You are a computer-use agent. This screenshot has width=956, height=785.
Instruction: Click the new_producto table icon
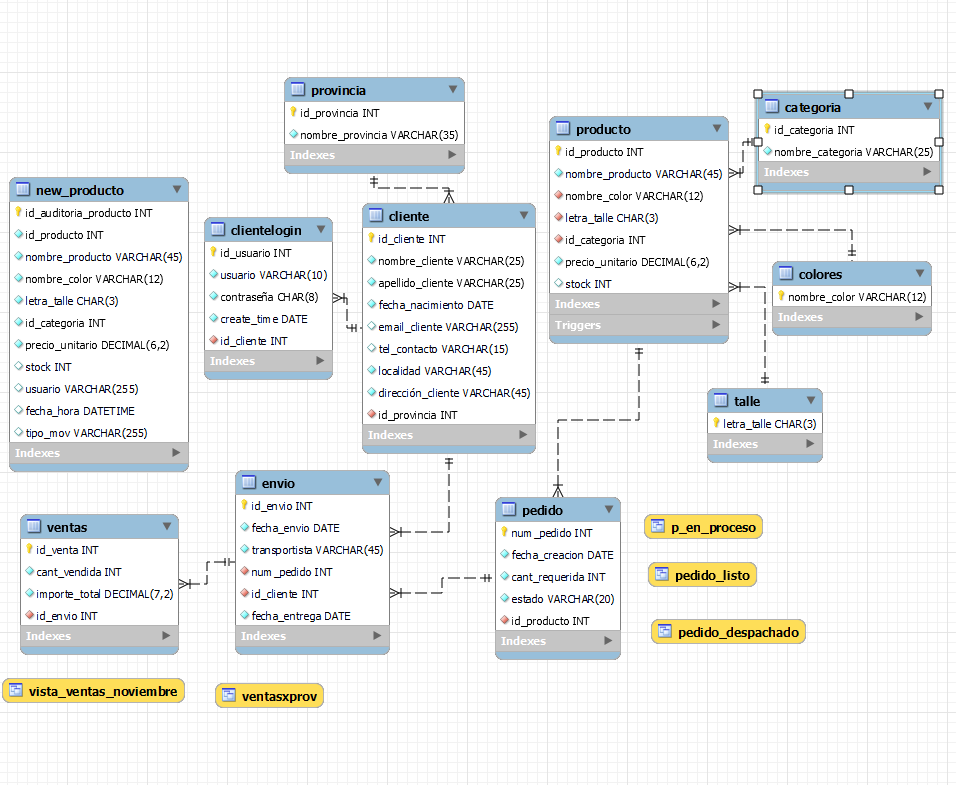[23, 190]
